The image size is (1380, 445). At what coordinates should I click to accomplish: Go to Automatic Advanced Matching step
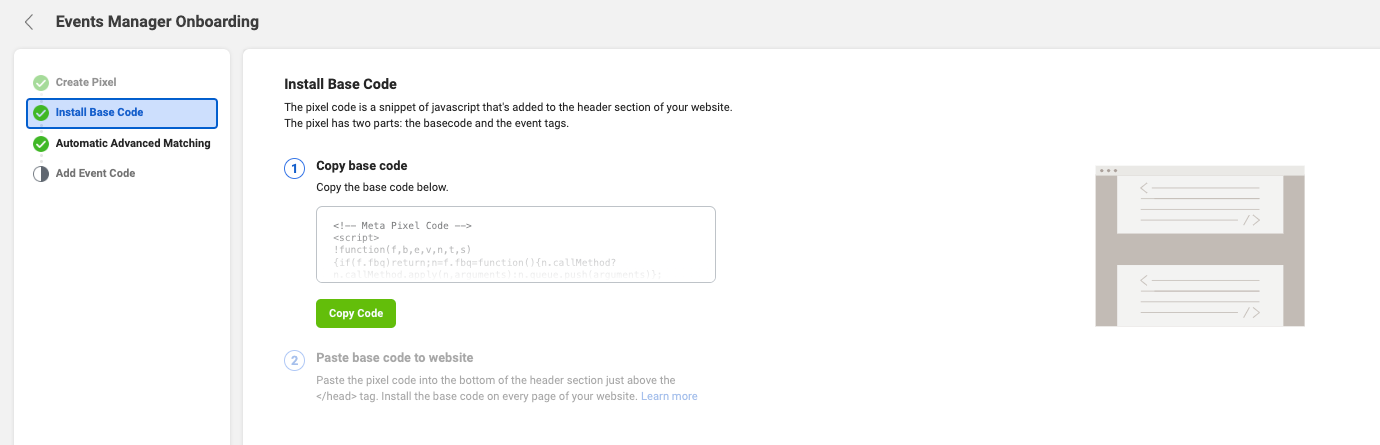click(x=133, y=143)
